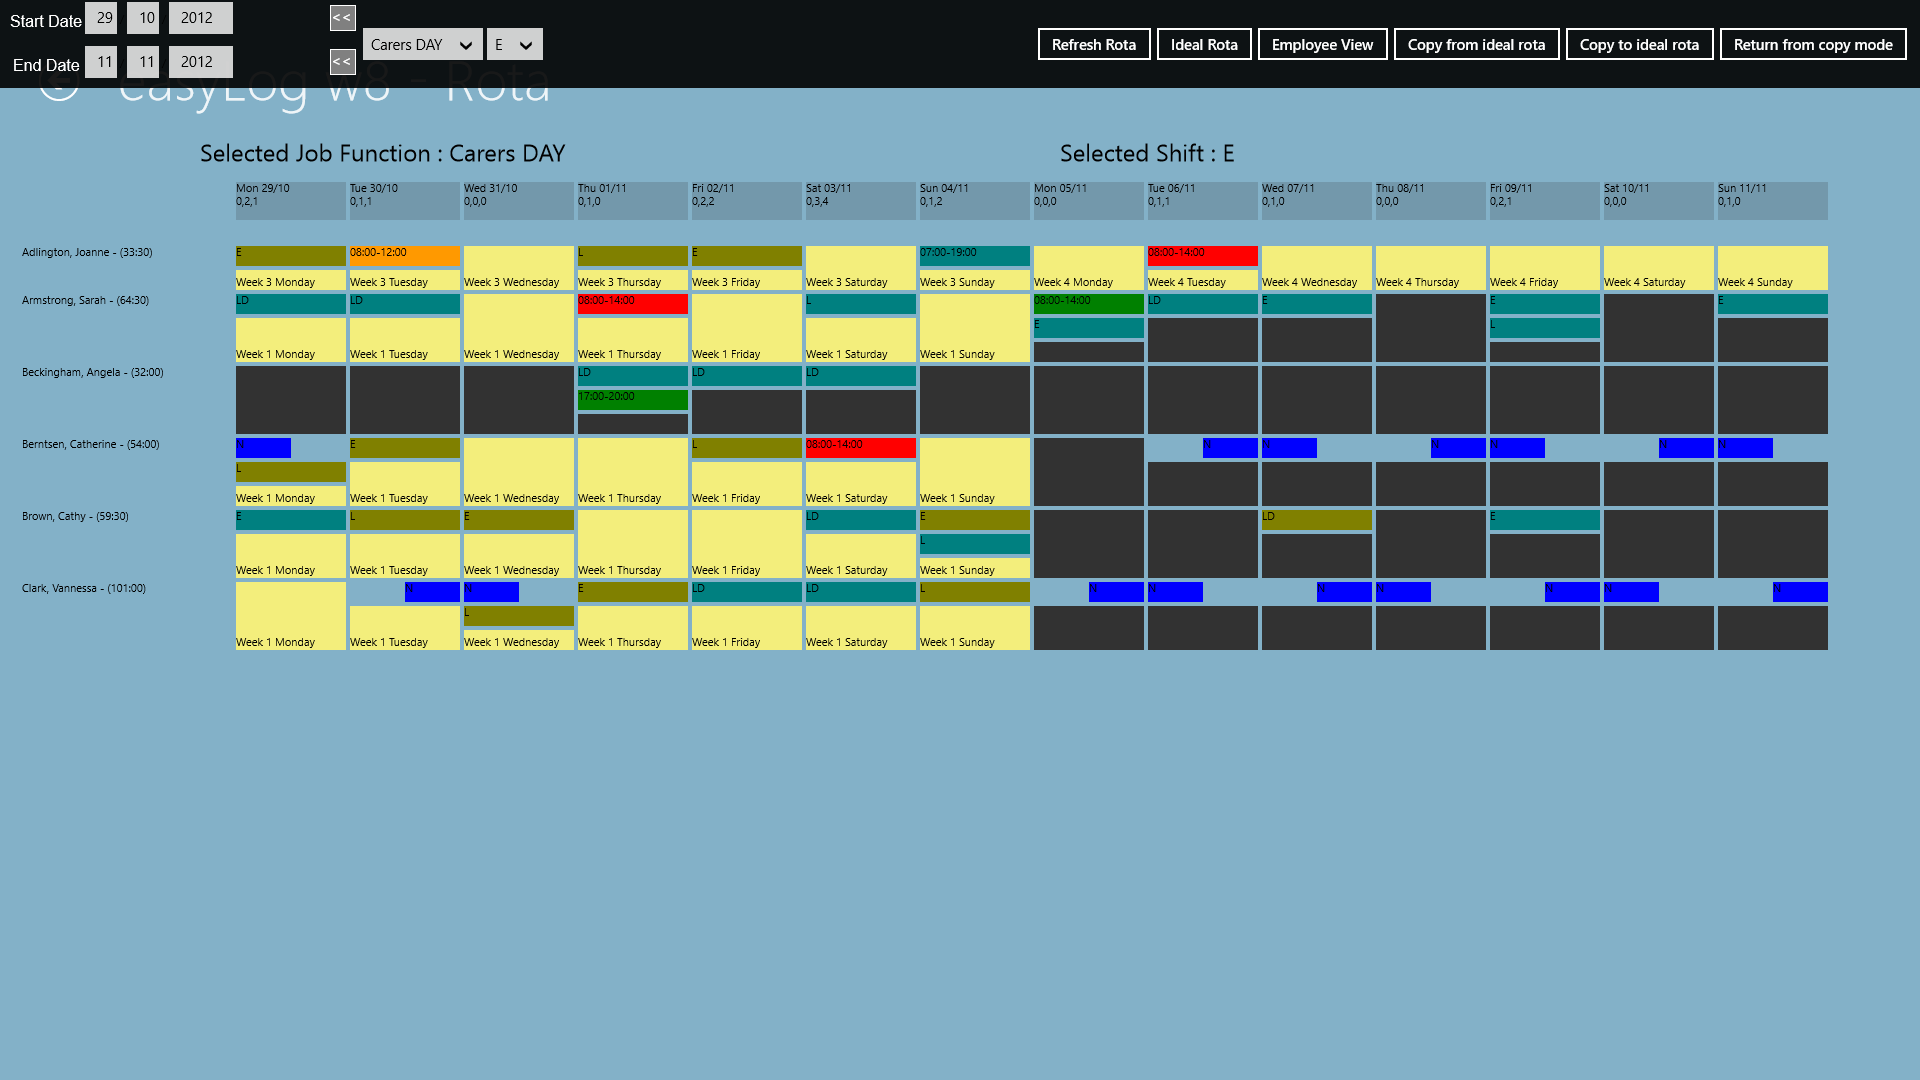Select the Mon 29/10 column header

point(291,200)
